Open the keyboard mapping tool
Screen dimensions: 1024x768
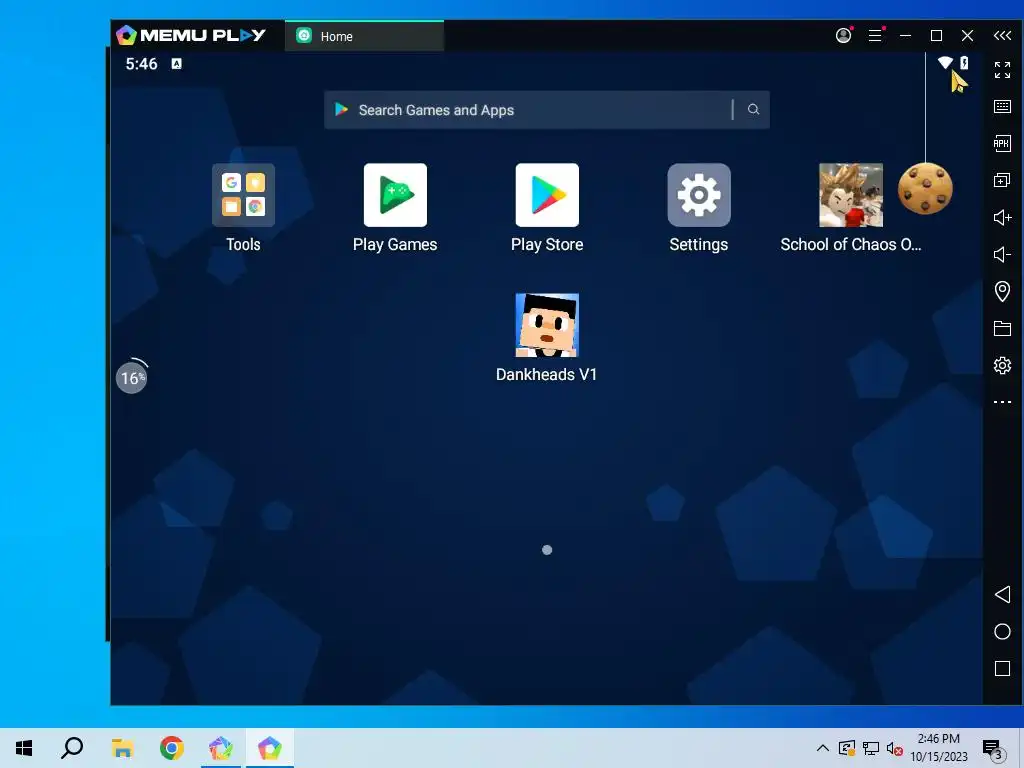(x=1002, y=106)
